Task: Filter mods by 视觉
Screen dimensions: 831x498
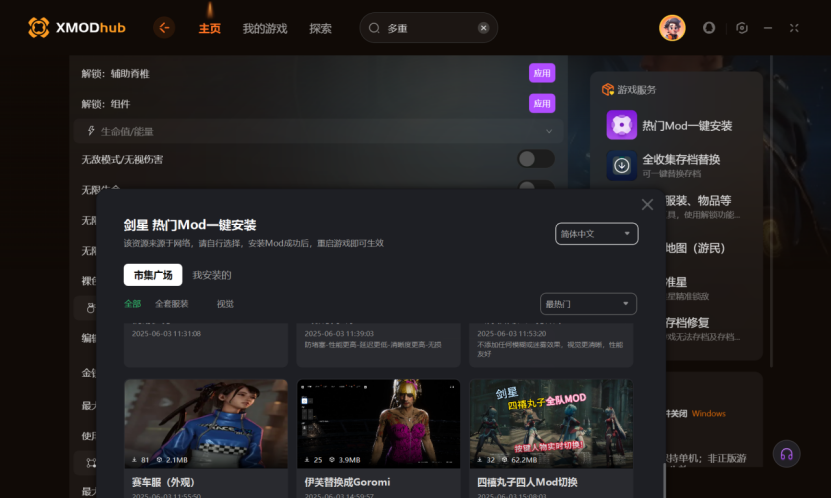Action: (225, 304)
